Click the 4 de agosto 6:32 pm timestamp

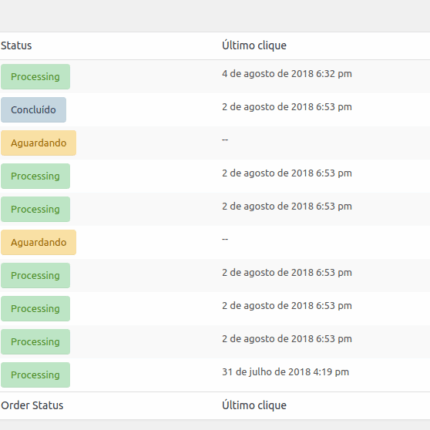(287, 74)
